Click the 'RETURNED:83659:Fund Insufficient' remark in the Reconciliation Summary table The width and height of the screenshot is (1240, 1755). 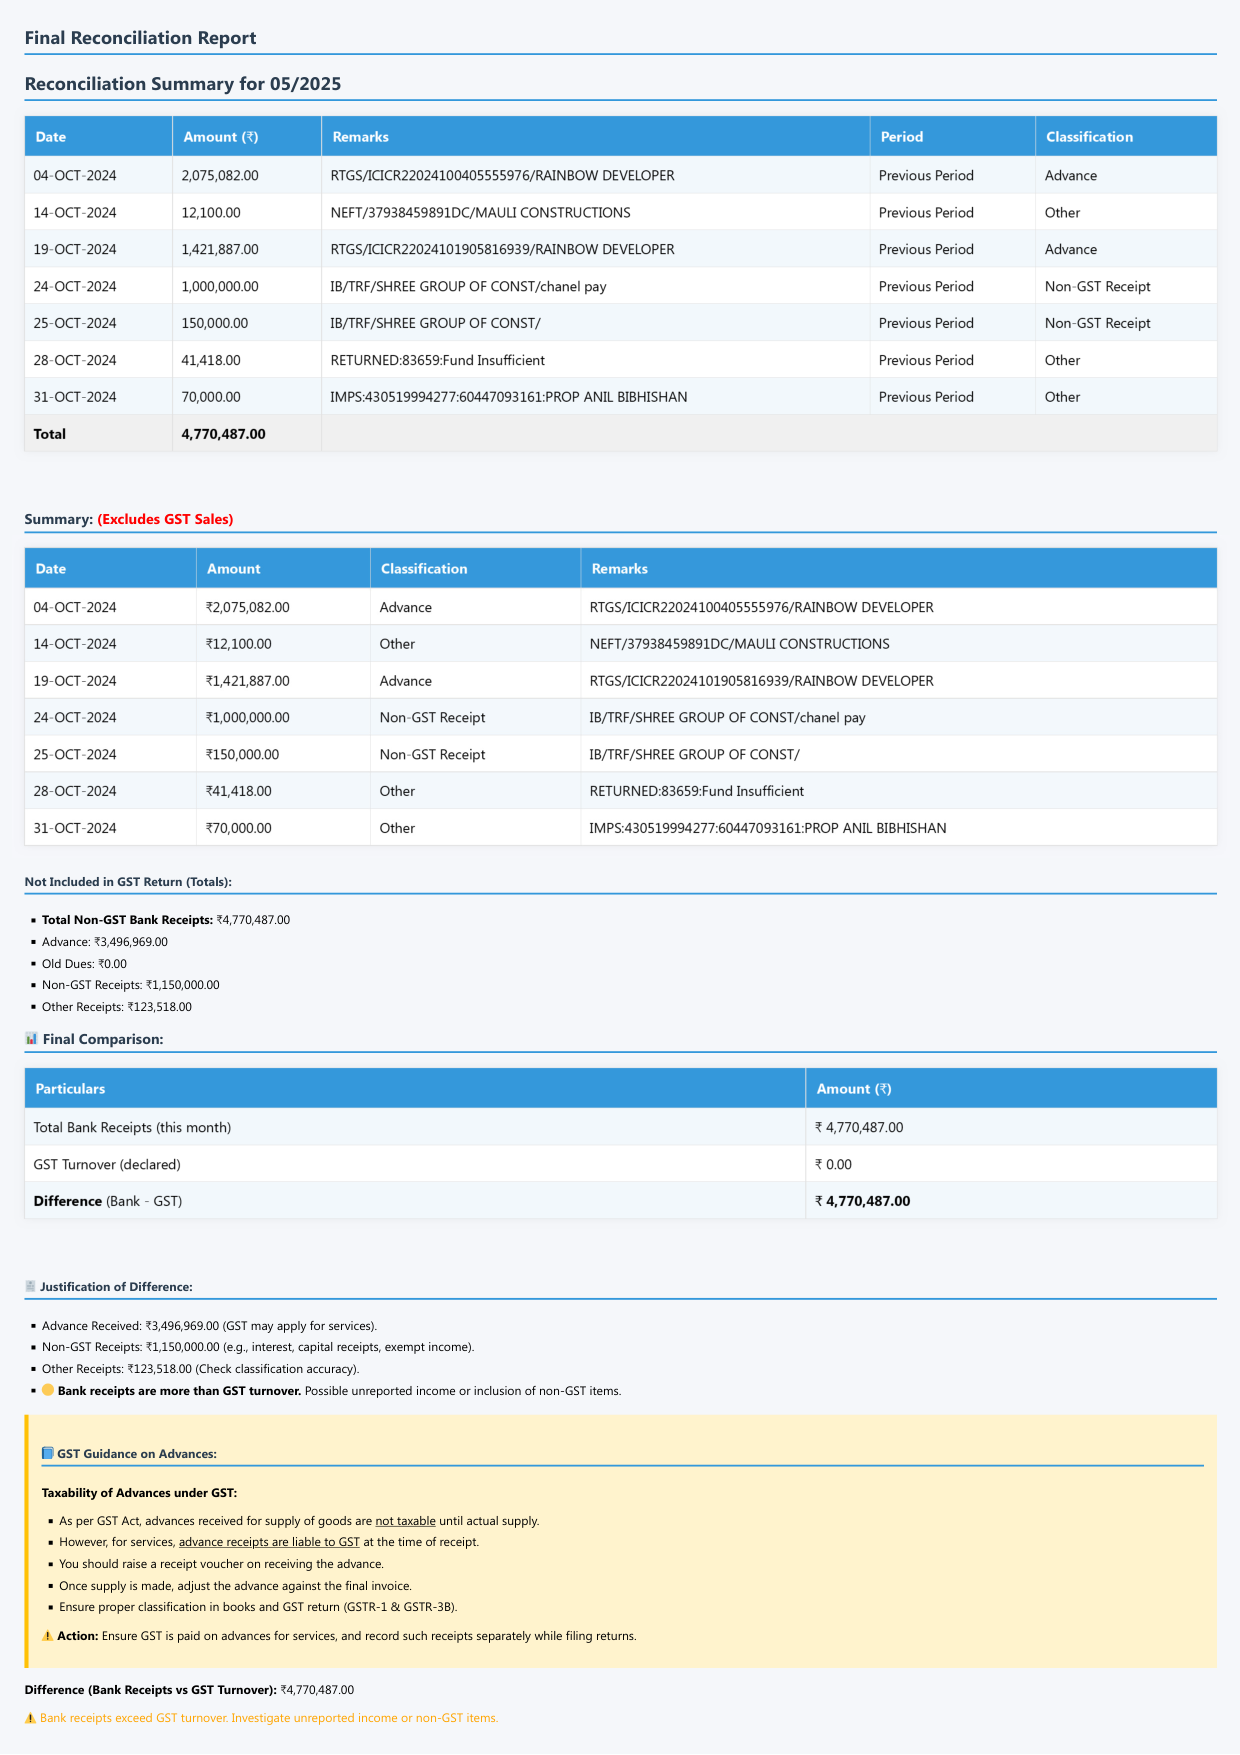coord(438,360)
